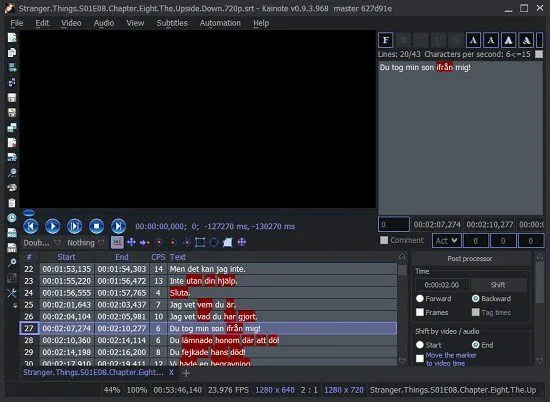Open the Nothing dropdown
Screen dimensions: 550x402
86,242
